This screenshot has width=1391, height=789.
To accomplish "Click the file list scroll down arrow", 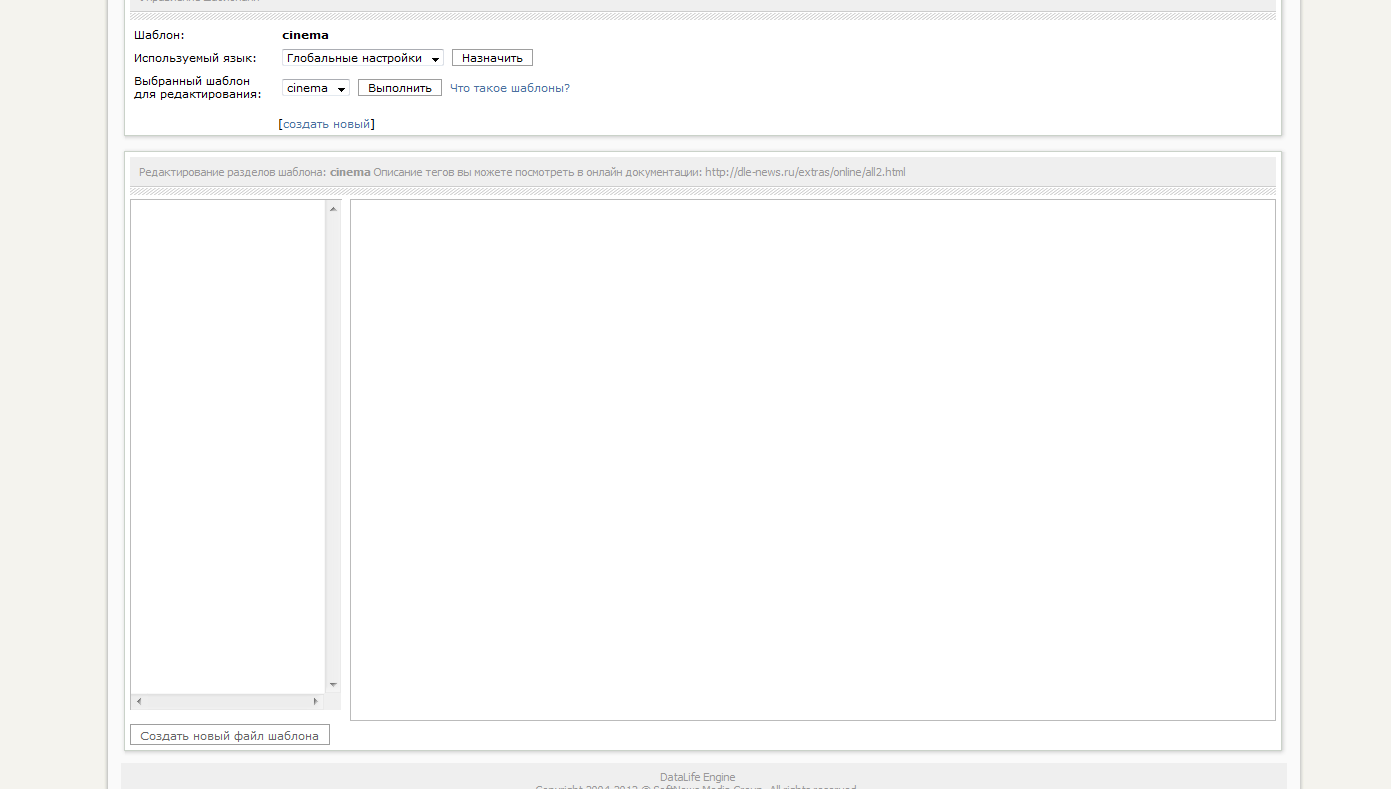I will (x=333, y=685).
